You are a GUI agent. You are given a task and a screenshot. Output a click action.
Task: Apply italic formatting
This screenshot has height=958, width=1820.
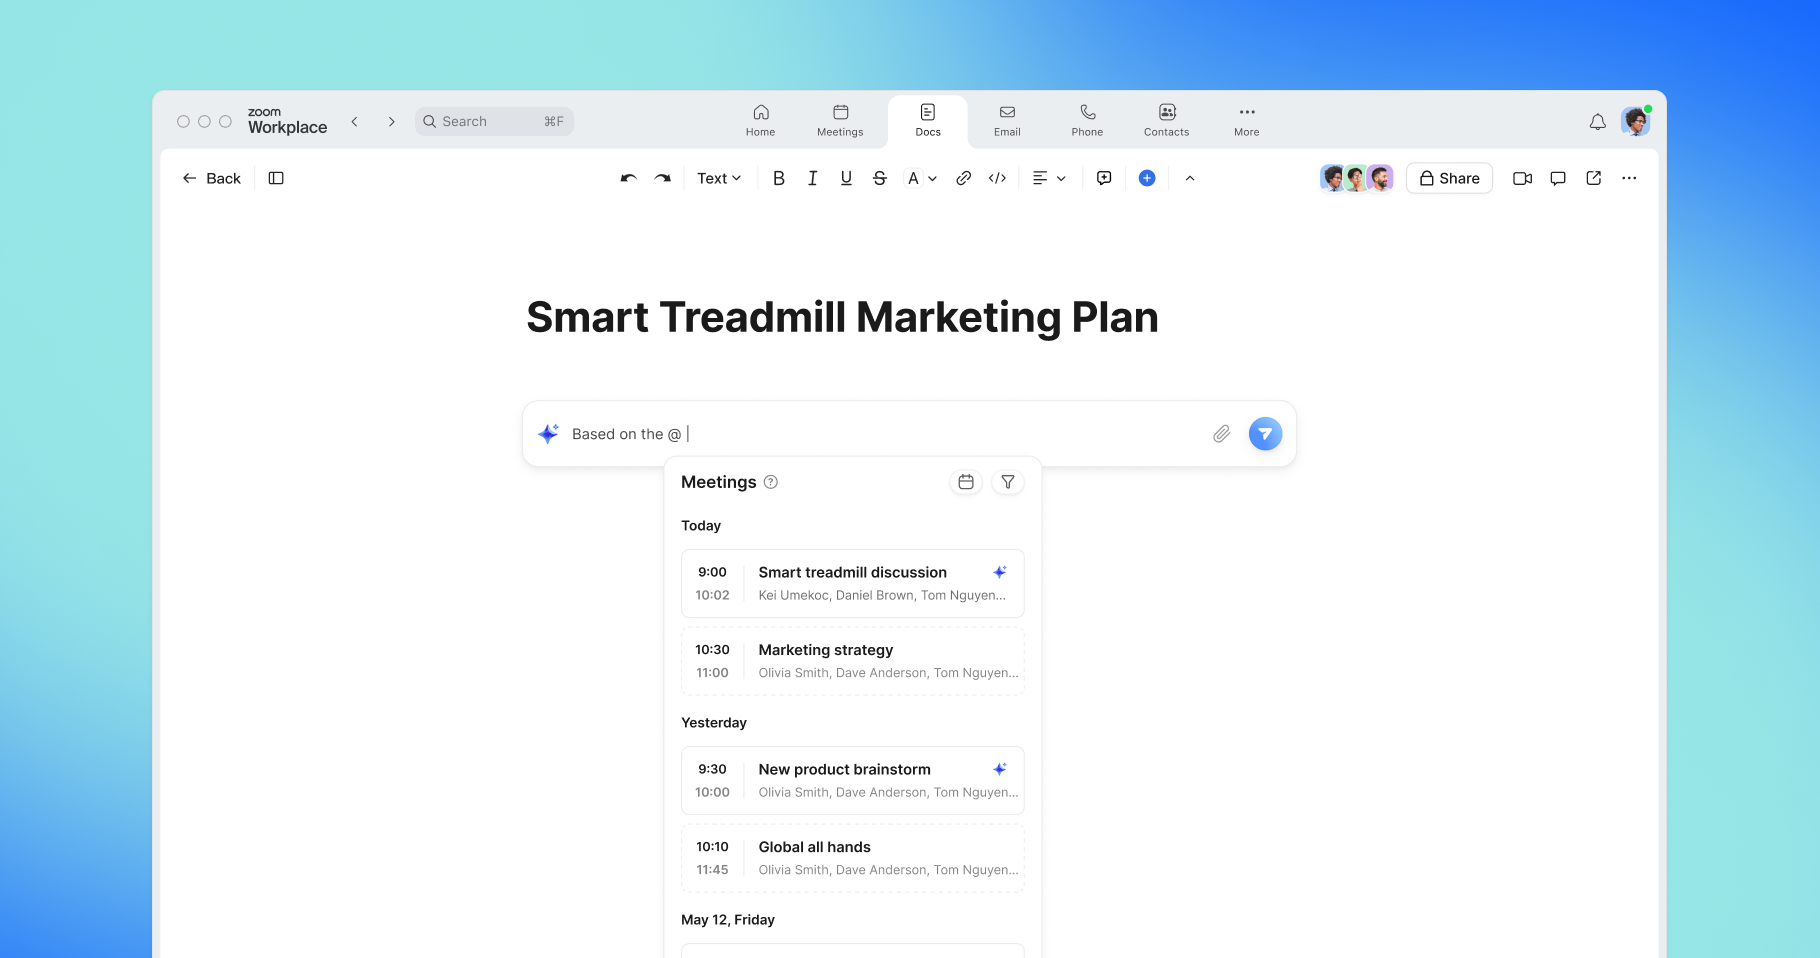coord(812,177)
